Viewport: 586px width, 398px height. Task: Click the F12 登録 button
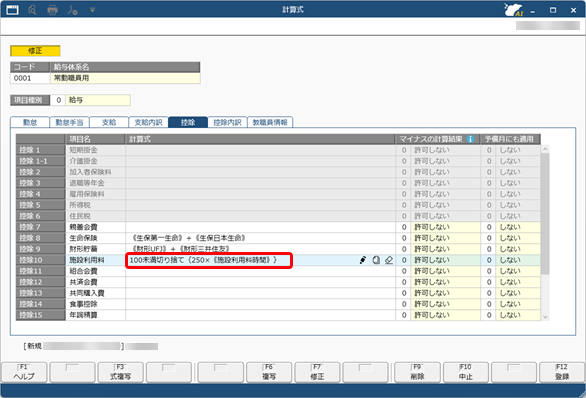pos(562,372)
